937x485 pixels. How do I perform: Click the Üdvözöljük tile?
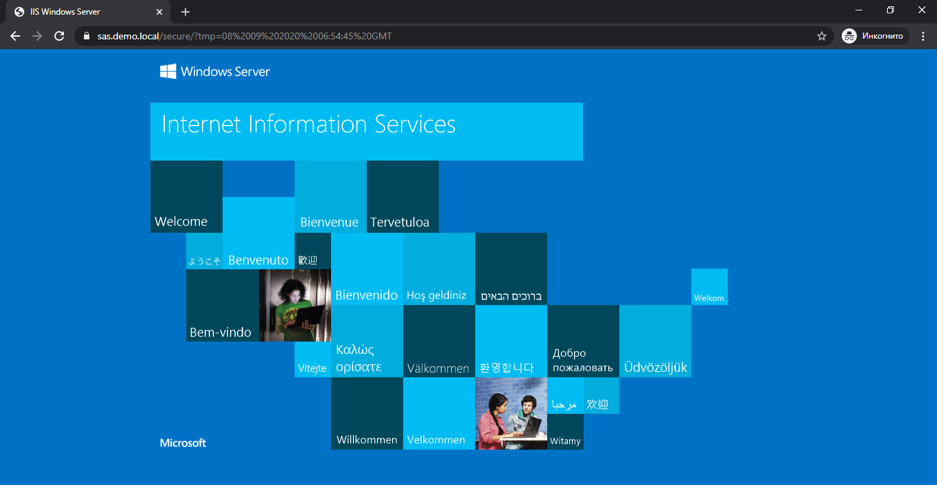coord(656,341)
